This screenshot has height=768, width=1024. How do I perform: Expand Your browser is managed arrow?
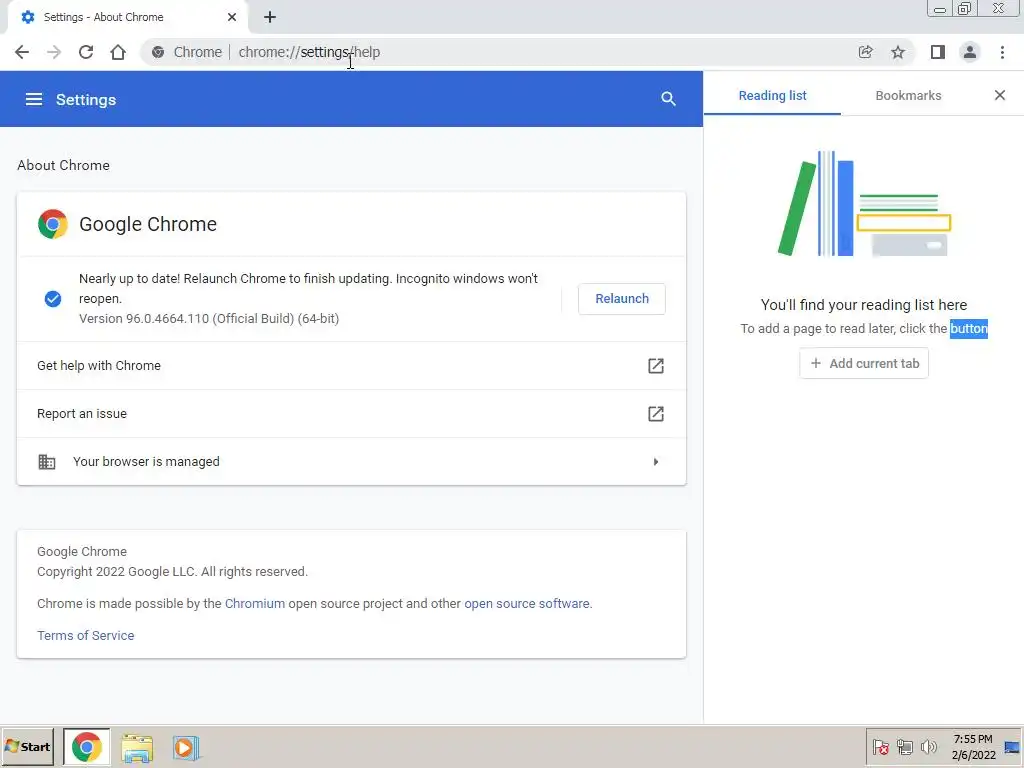pos(656,462)
